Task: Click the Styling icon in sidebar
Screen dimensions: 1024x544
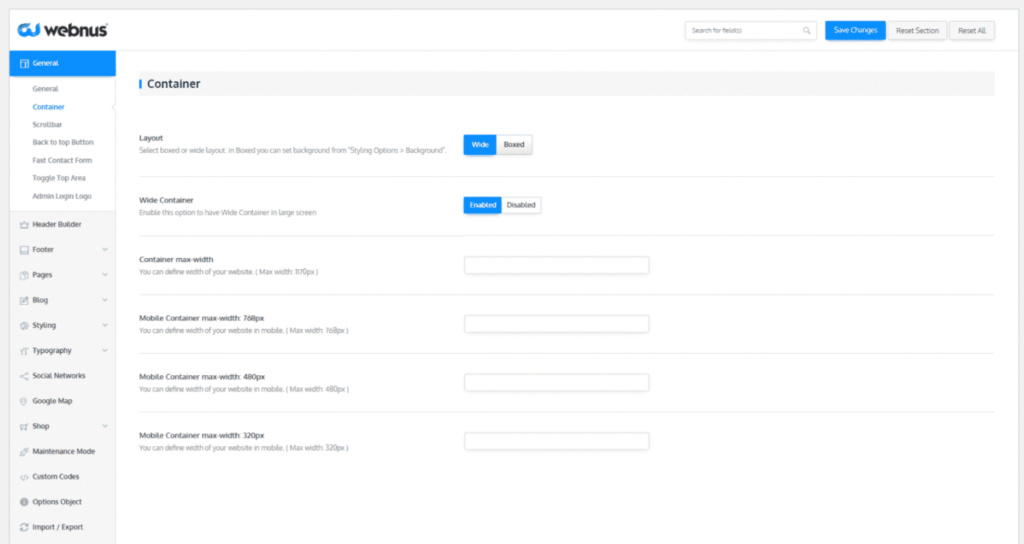Action: click(x=24, y=326)
